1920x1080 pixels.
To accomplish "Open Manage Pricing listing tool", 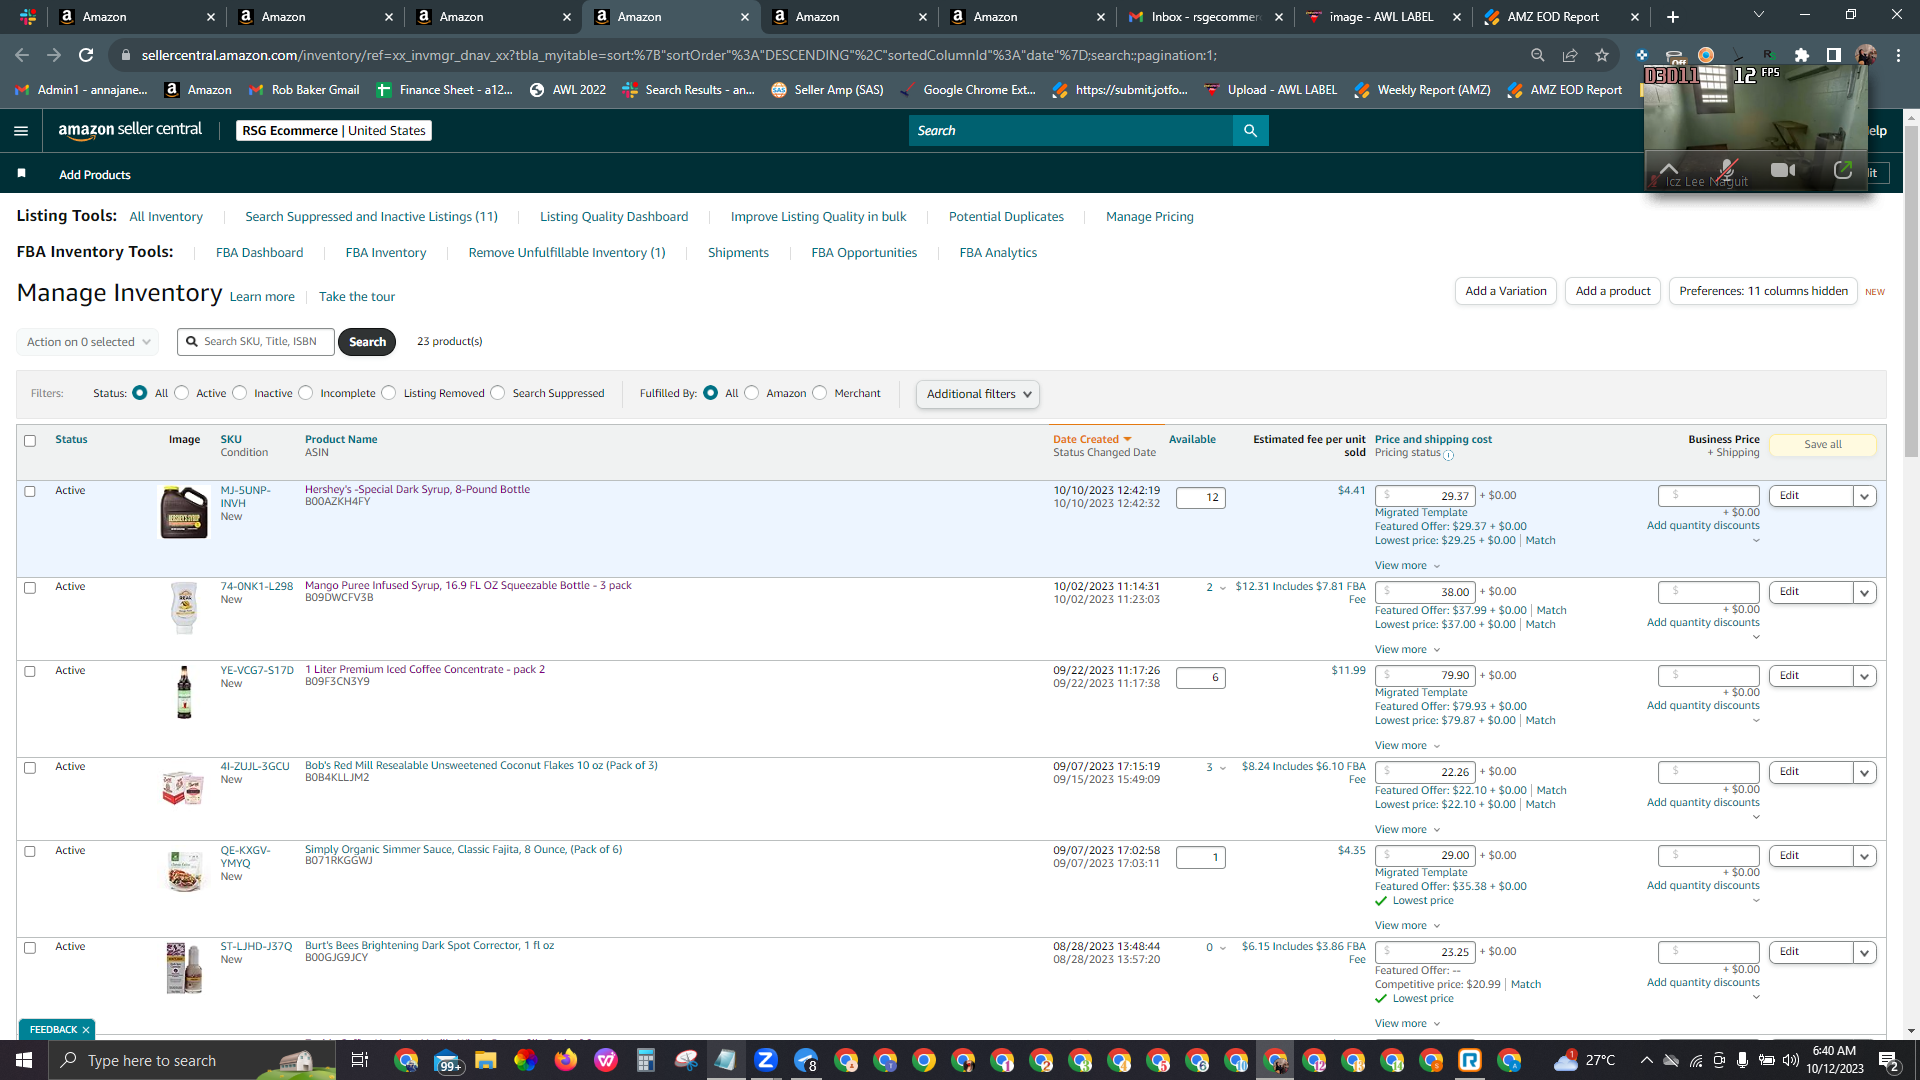I will click(x=1149, y=217).
